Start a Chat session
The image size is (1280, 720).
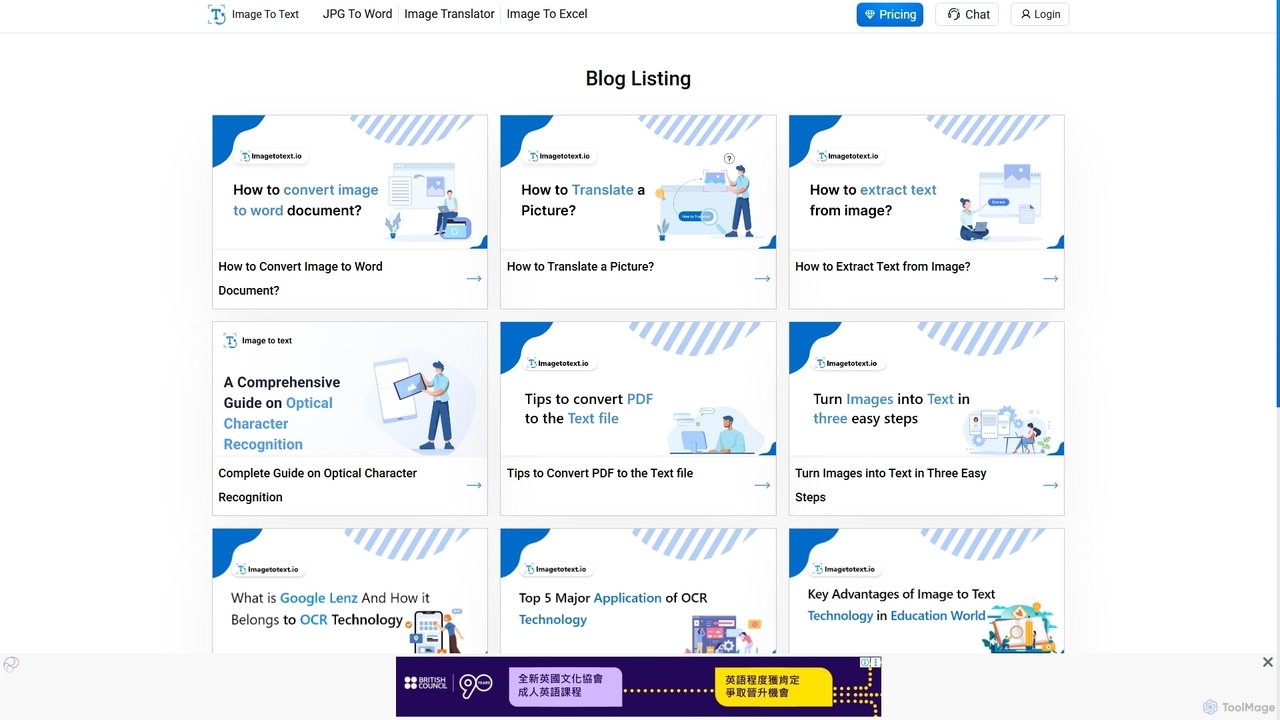pos(967,14)
